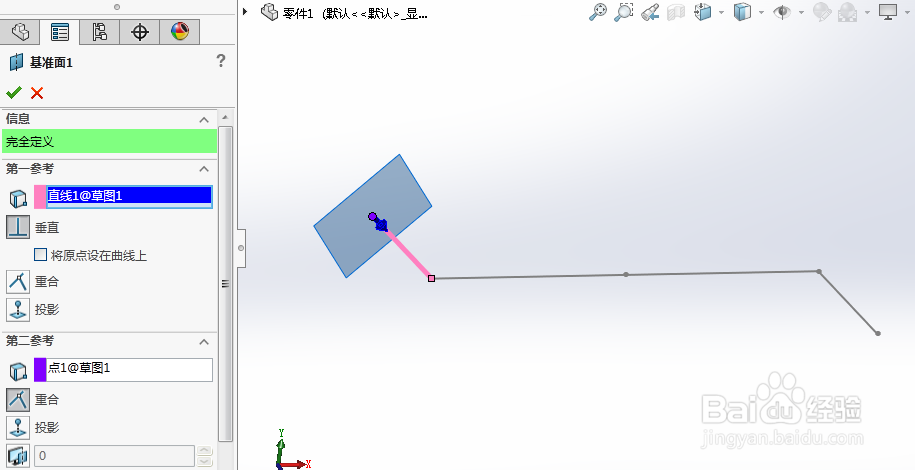
Task: Click View Settings monitor icon
Action: [888, 12]
